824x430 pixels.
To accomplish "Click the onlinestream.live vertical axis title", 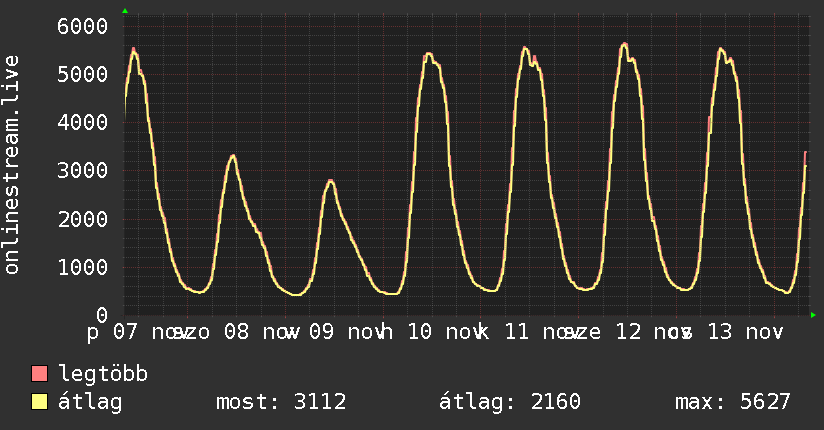I will coord(12,178).
